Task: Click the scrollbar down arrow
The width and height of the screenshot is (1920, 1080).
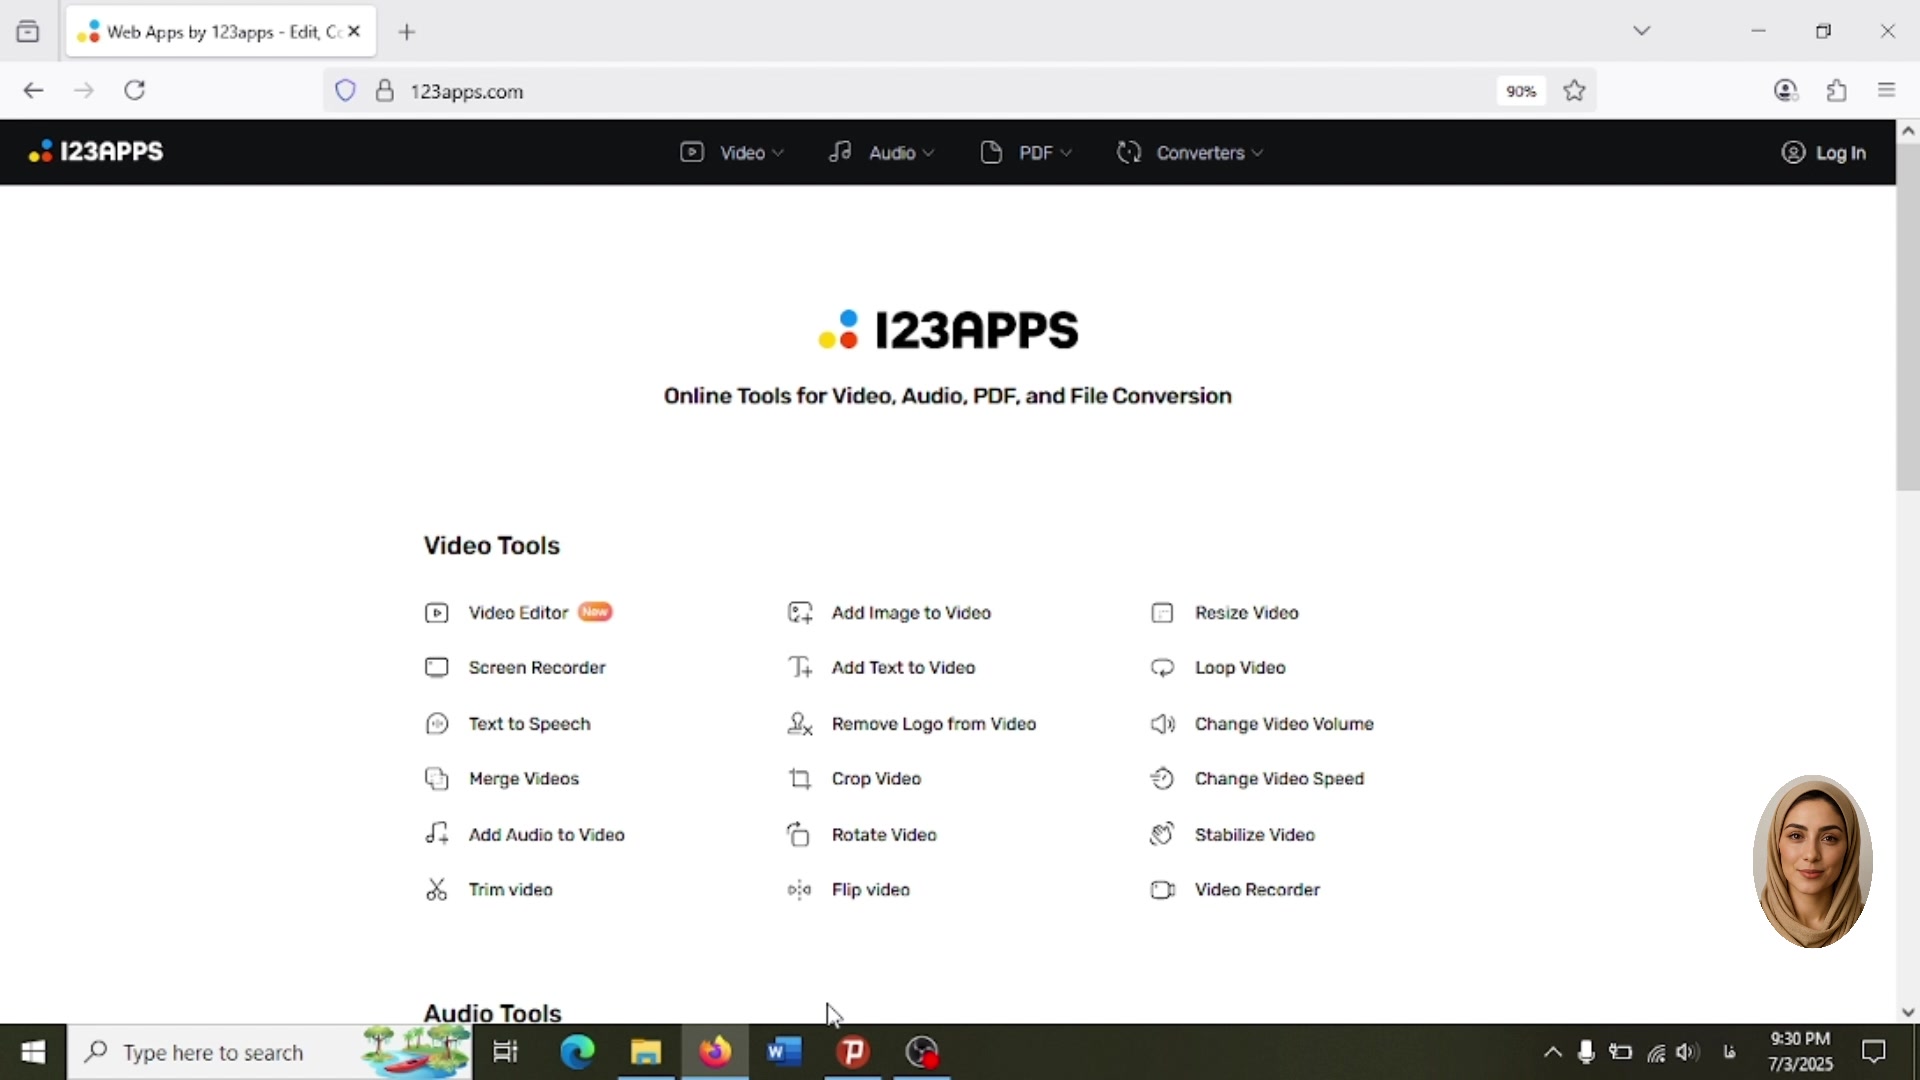Action: [x=1908, y=1012]
